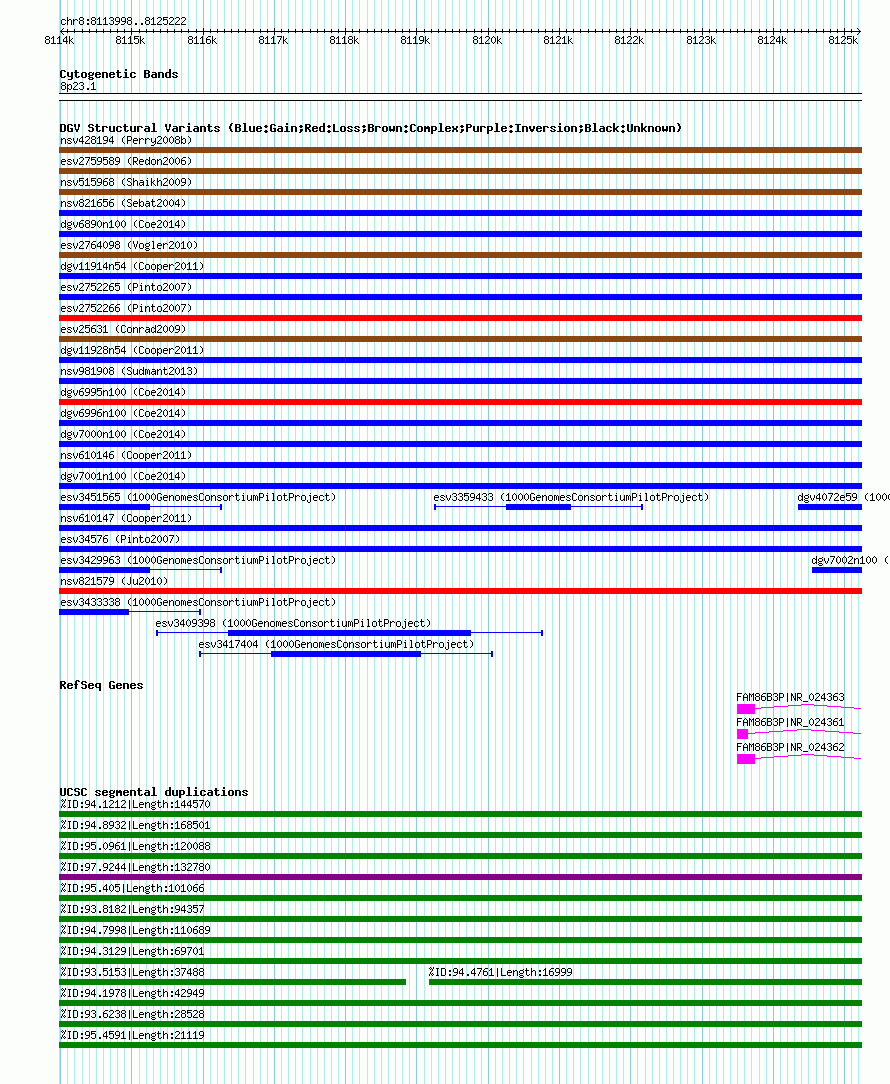Click the %ID:94.3129|Length:69701 duplication label
Image resolution: width=890 pixels, height=1084 pixels.
tap(132, 951)
